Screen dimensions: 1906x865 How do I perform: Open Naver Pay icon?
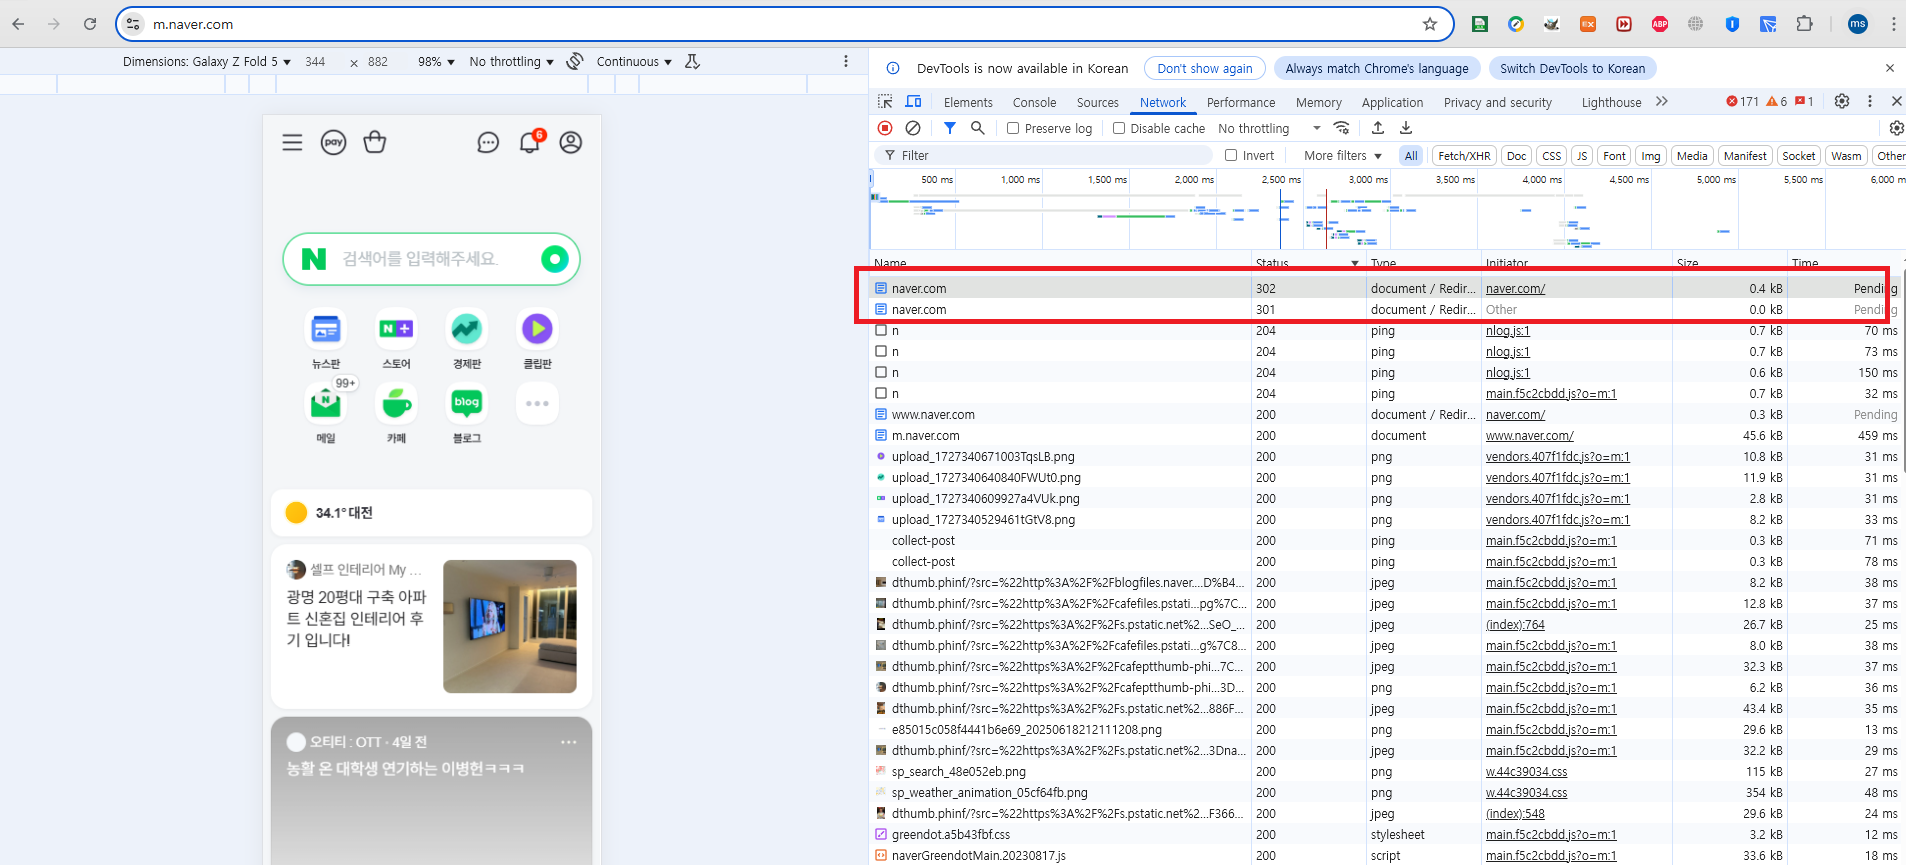pyautogui.click(x=333, y=143)
